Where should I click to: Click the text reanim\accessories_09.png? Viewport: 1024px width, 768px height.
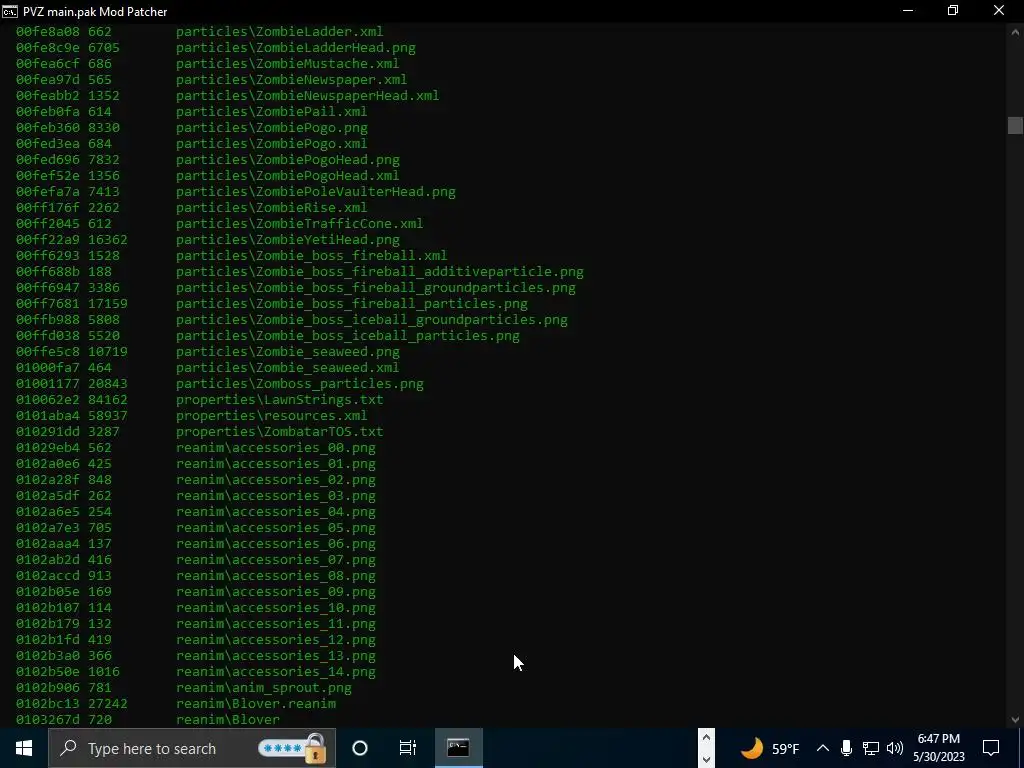point(276,592)
